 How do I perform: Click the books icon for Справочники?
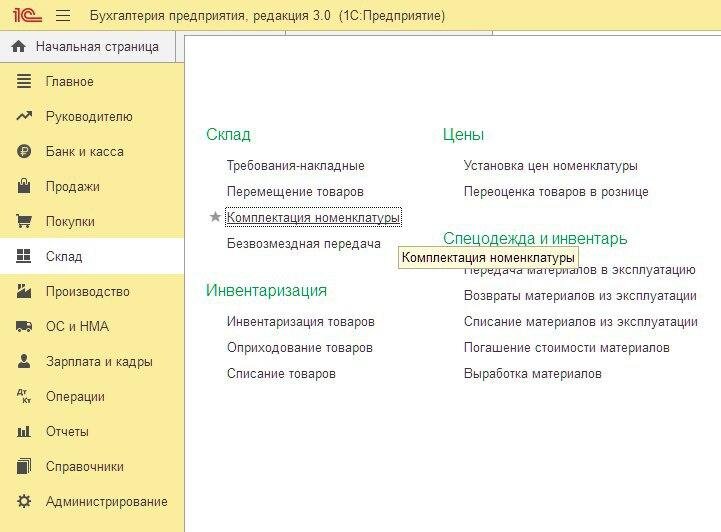[x=24, y=466]
